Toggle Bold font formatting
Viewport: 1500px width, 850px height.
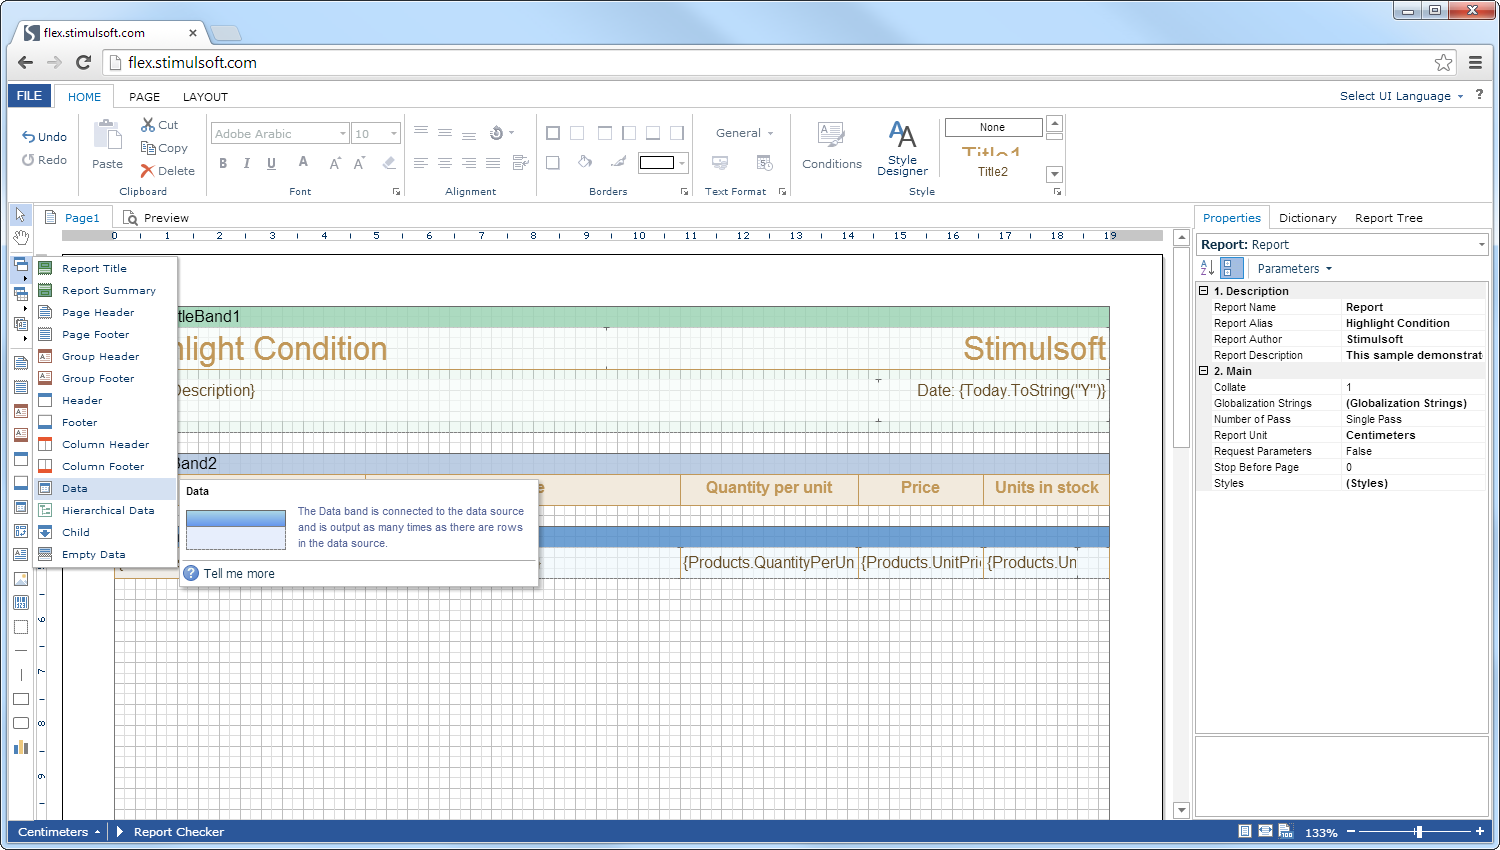coord(222,163)
